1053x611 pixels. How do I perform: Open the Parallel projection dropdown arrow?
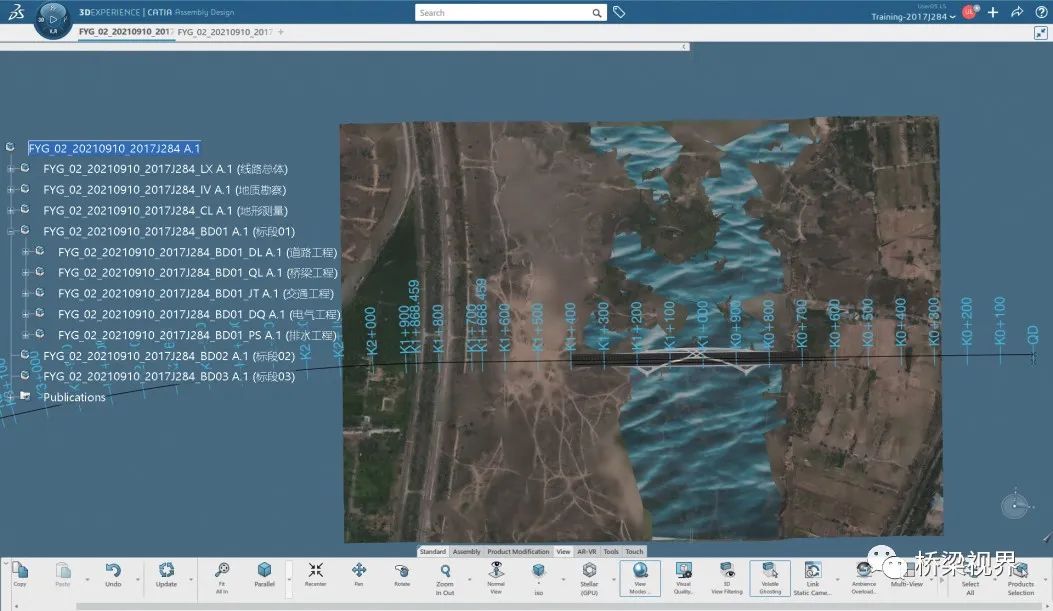tap(289, 579)
